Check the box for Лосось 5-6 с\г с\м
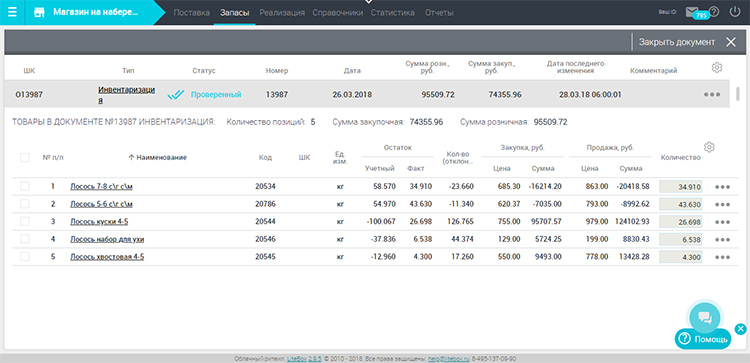Viewport: 750px width, 363px height. click(x=24, y=204)
